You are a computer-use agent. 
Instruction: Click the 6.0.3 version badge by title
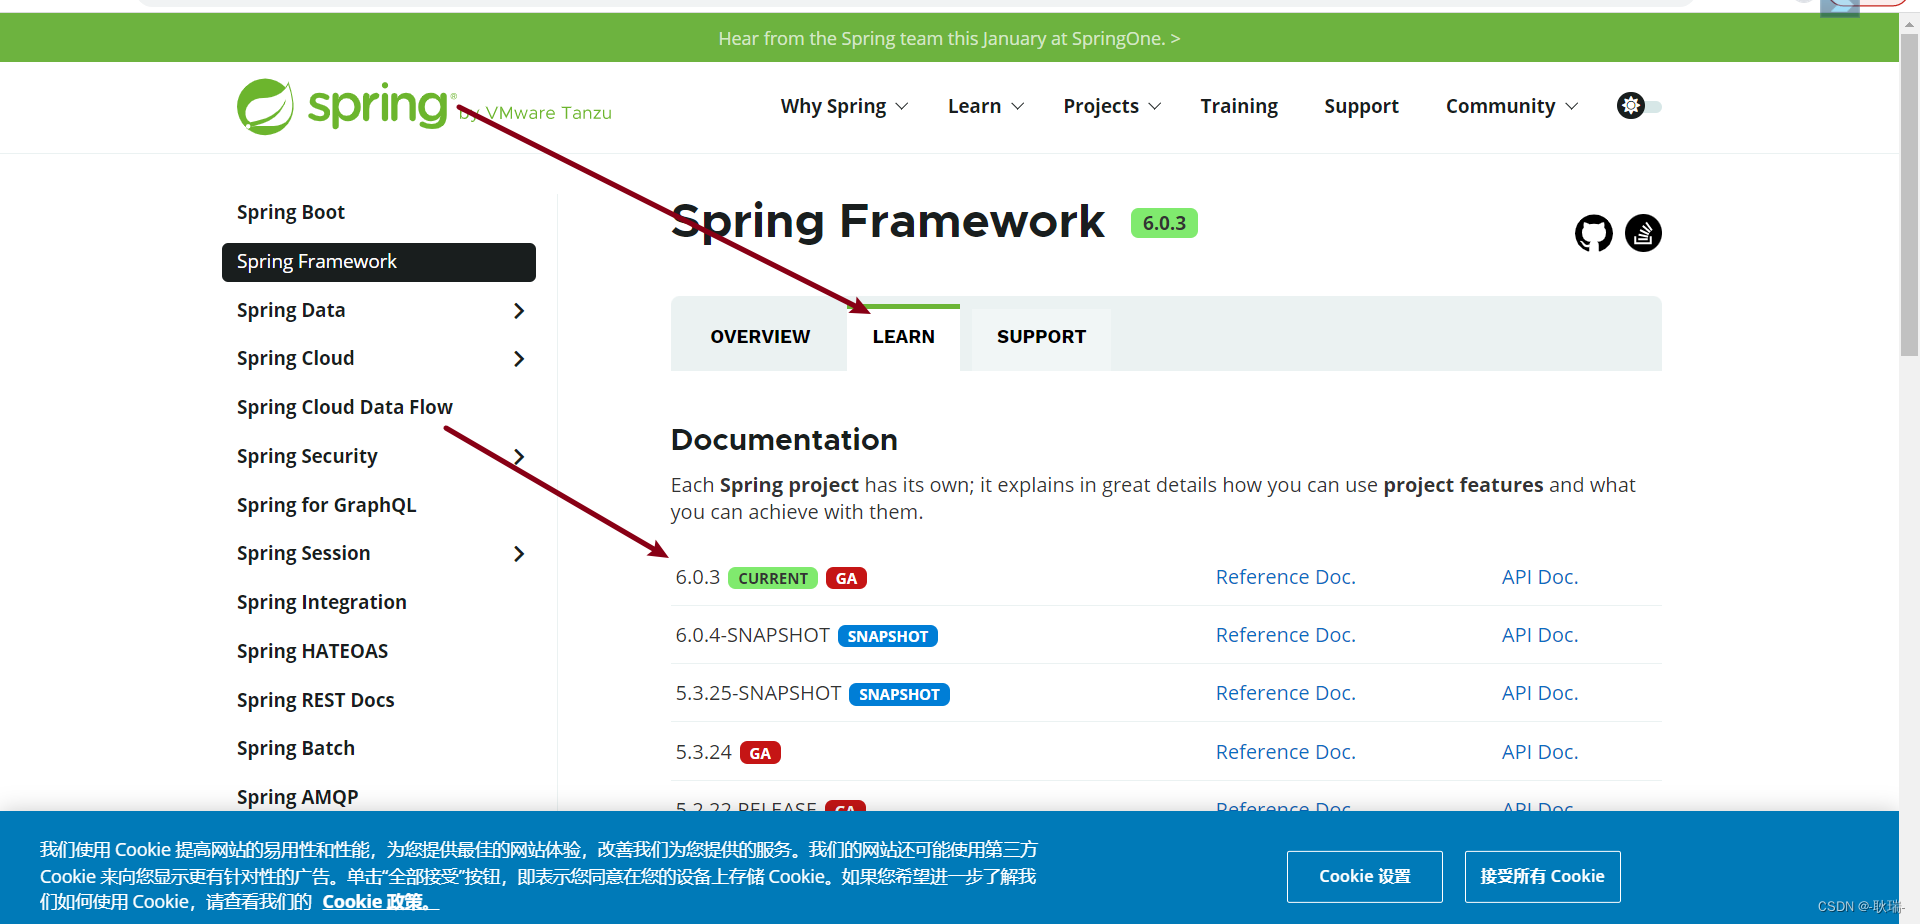1164,223
